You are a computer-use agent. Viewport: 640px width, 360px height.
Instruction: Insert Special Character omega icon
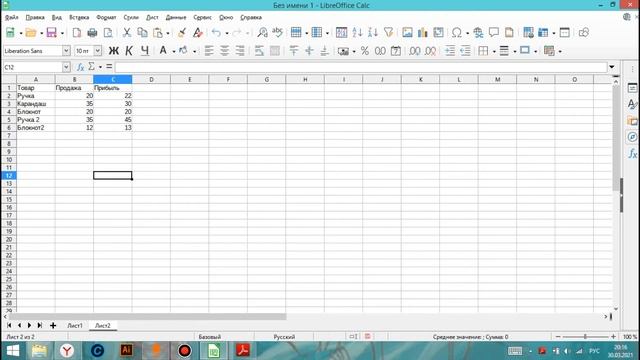tap(457, 33)
